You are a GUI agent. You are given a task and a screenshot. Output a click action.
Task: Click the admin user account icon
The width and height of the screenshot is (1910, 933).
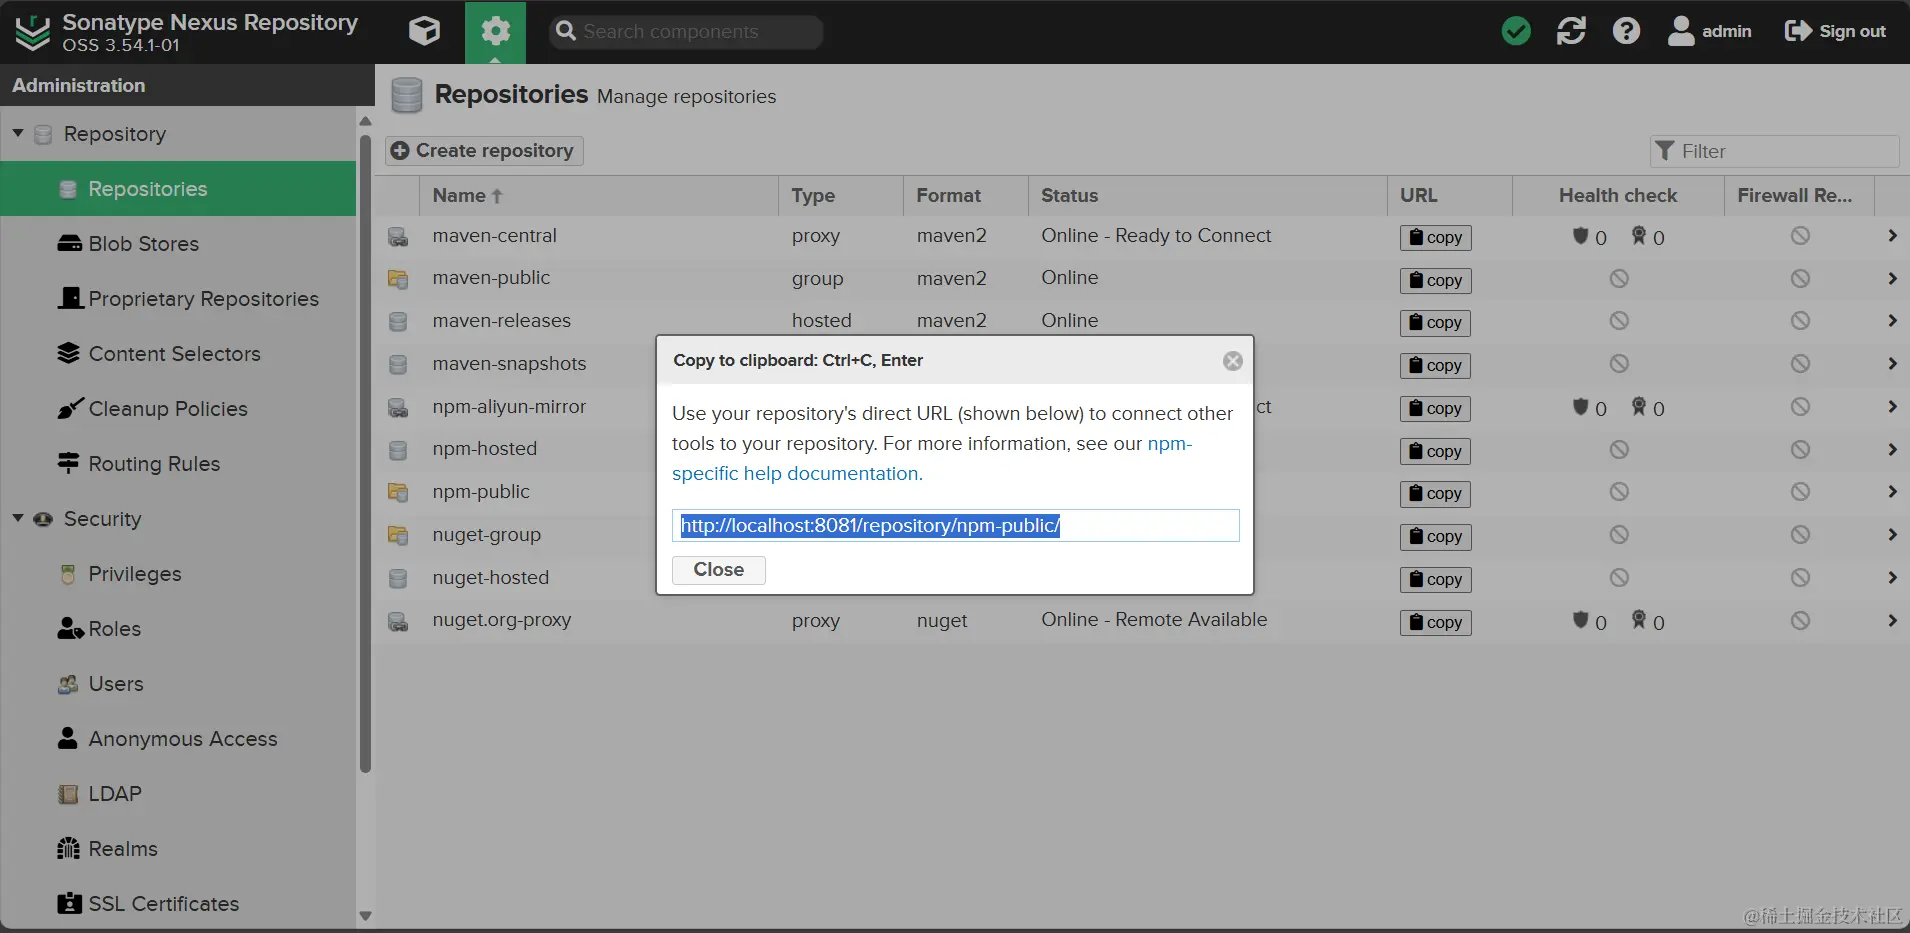click(1681, 31)
